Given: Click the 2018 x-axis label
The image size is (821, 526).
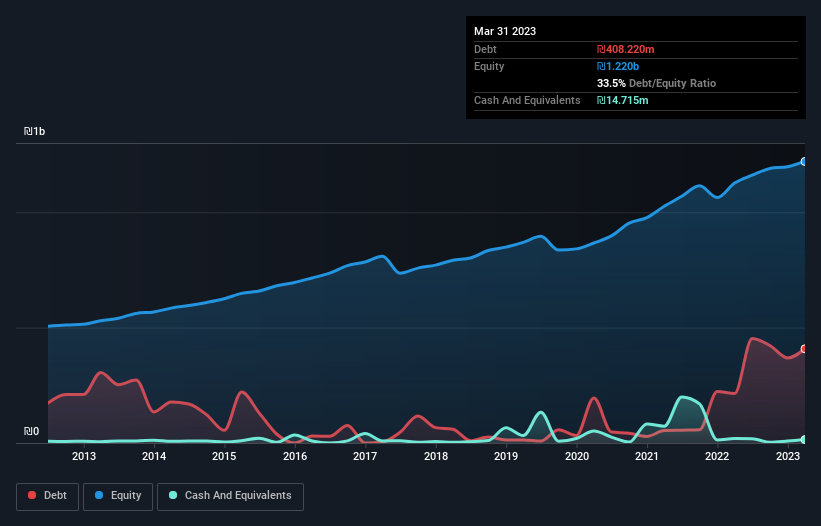Looking at the screenshot, I should [436, 456].
